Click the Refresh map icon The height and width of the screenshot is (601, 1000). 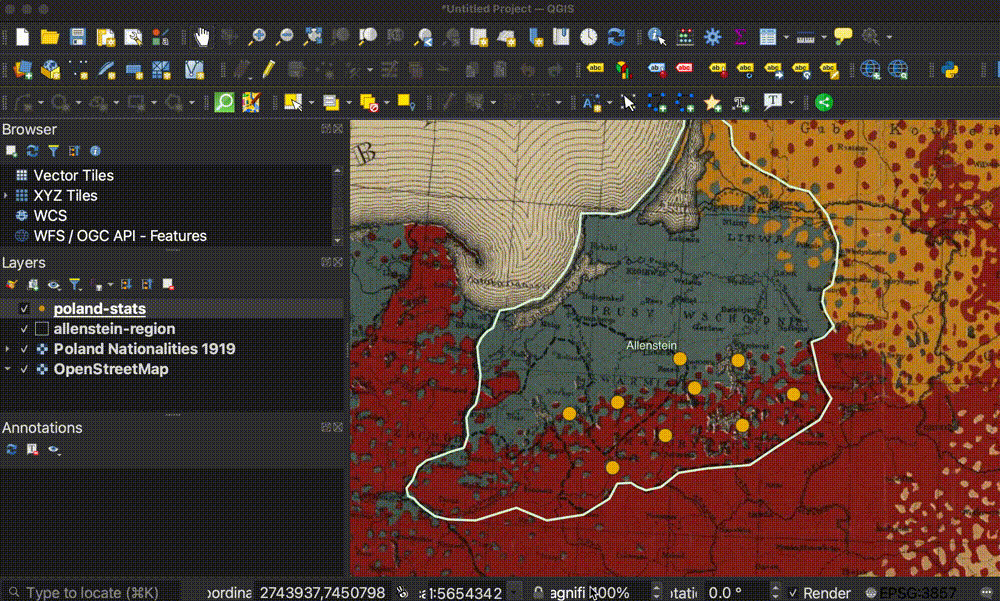[x=616, y=37]
